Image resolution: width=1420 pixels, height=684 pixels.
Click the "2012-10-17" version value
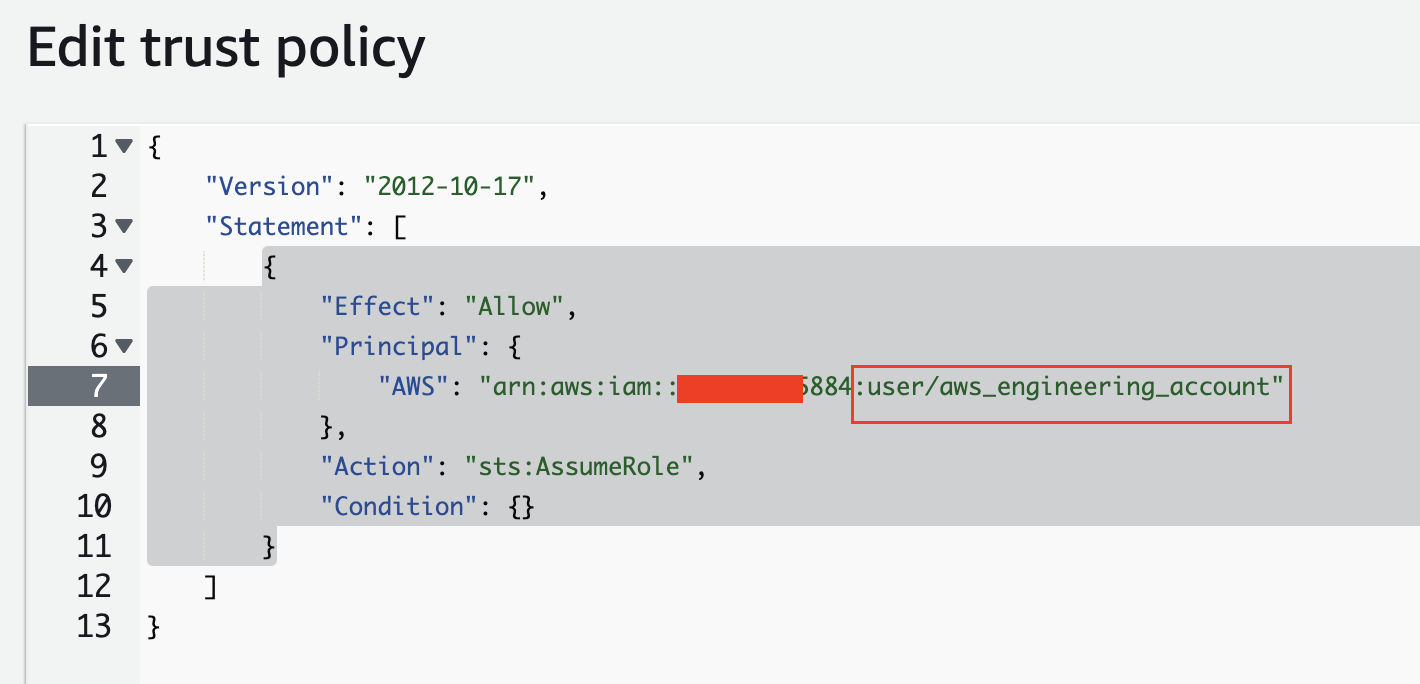450,186
